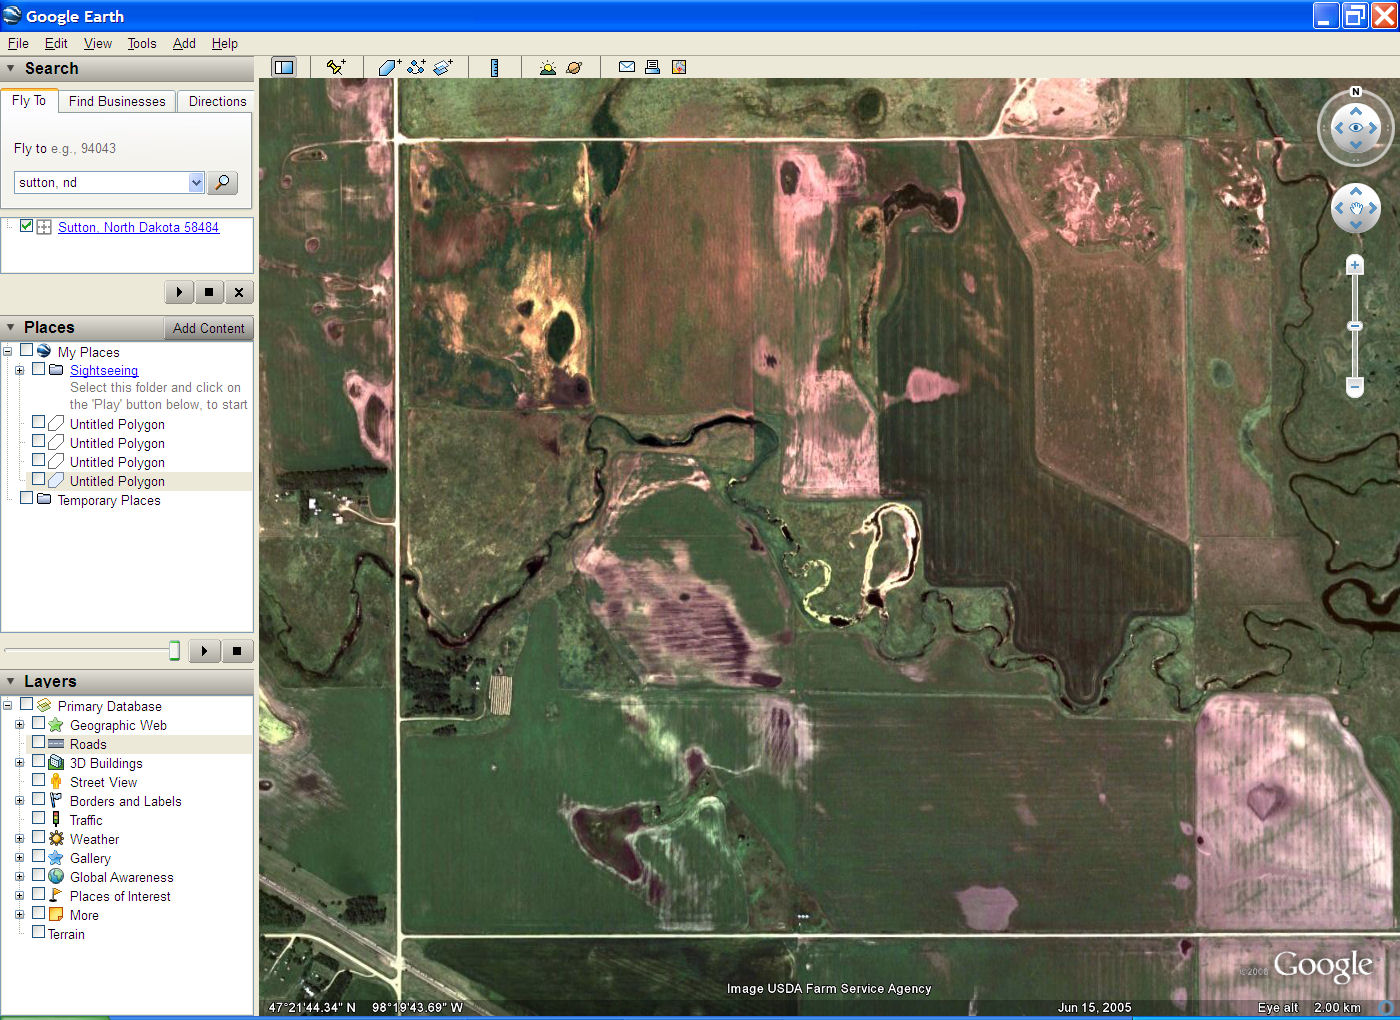Expand the Geographic Web layer
Screen dimensions: 1400x1020
(x=19, y=724)
